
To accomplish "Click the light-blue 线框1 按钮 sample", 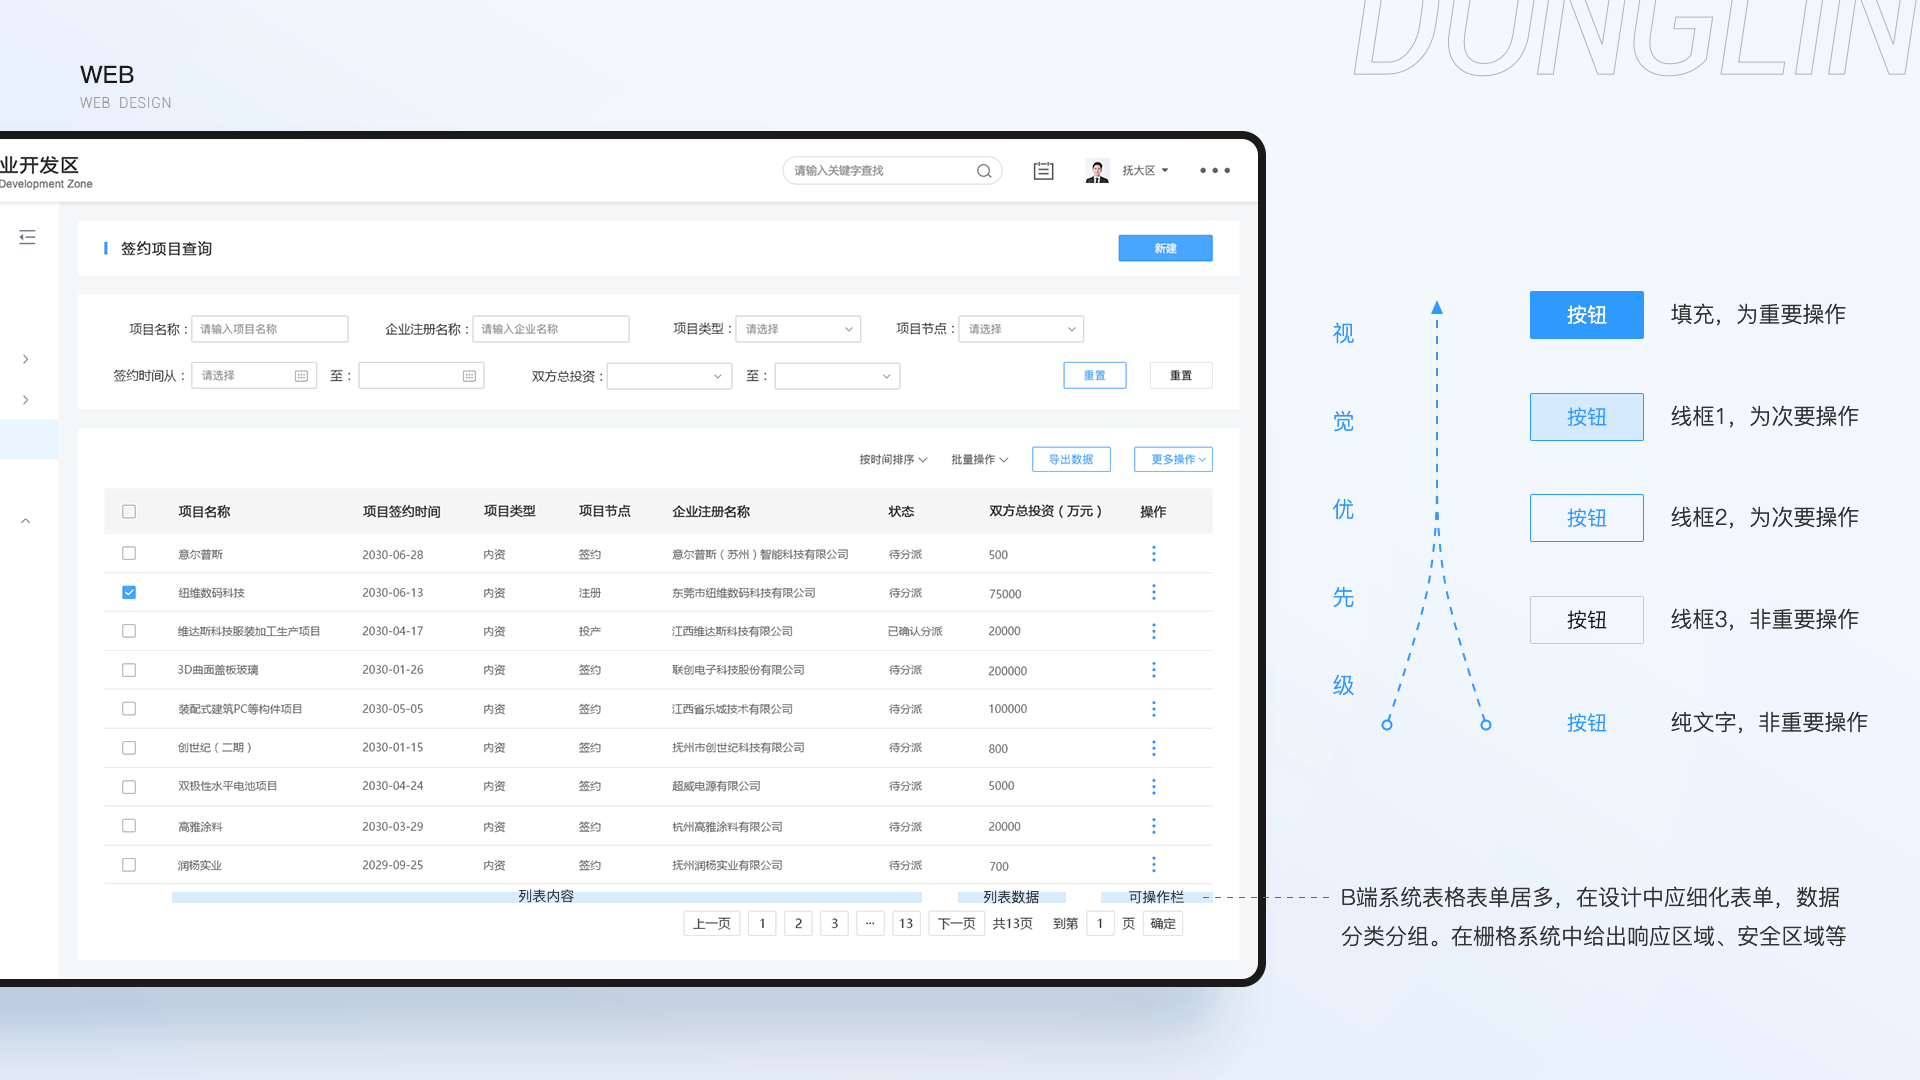I will 1586,417.
